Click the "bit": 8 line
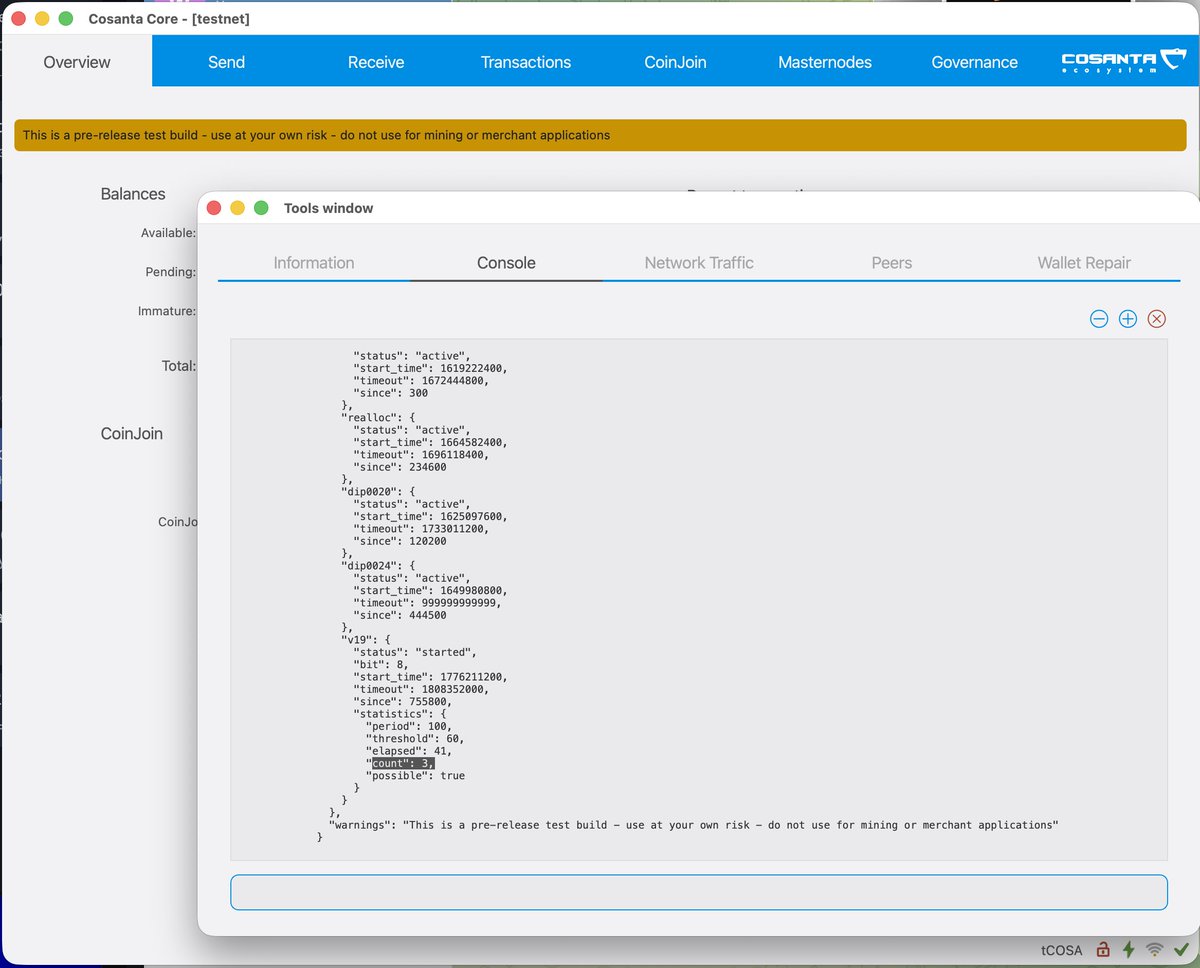The height and width of the screenshot is (968, 1200). (x=381, y=664)
